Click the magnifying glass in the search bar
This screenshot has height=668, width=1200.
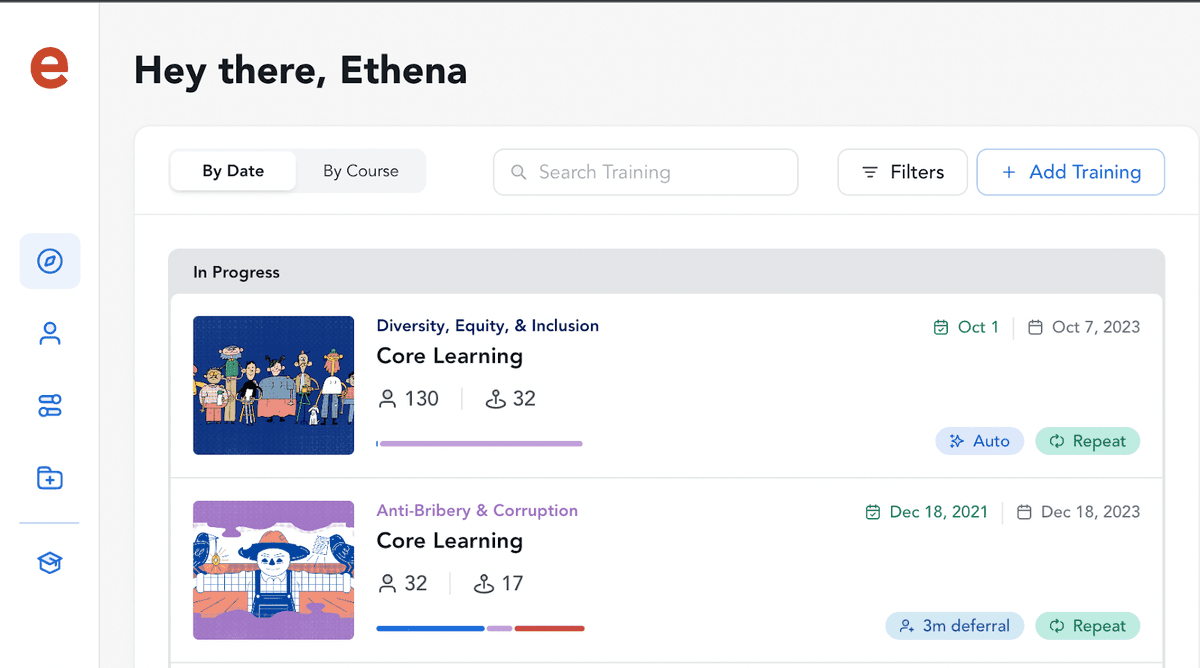(518, 172)
